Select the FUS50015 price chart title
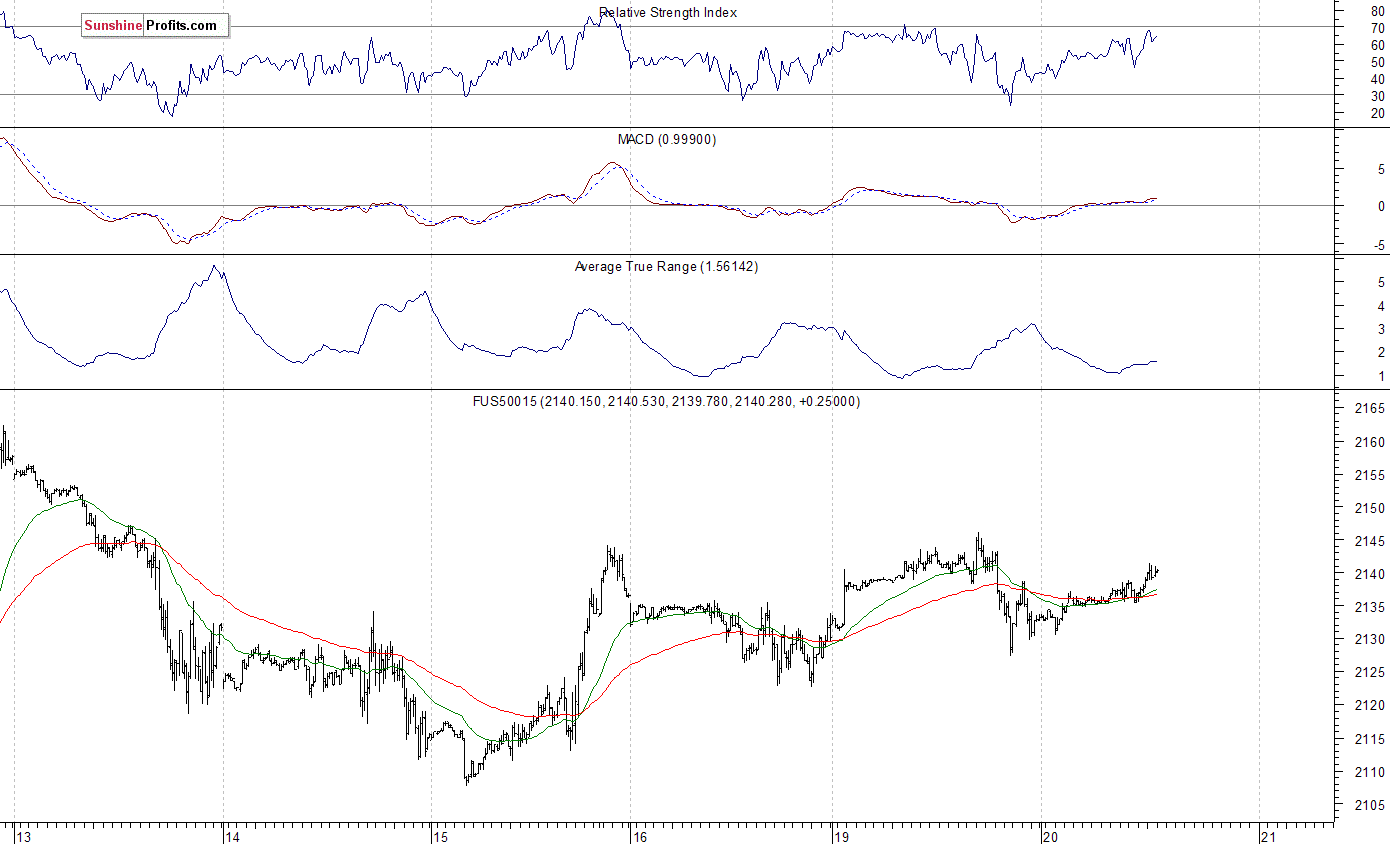The height and width of the screenshot is (844, 1390). pyautogui.click(x=665, y=402)
